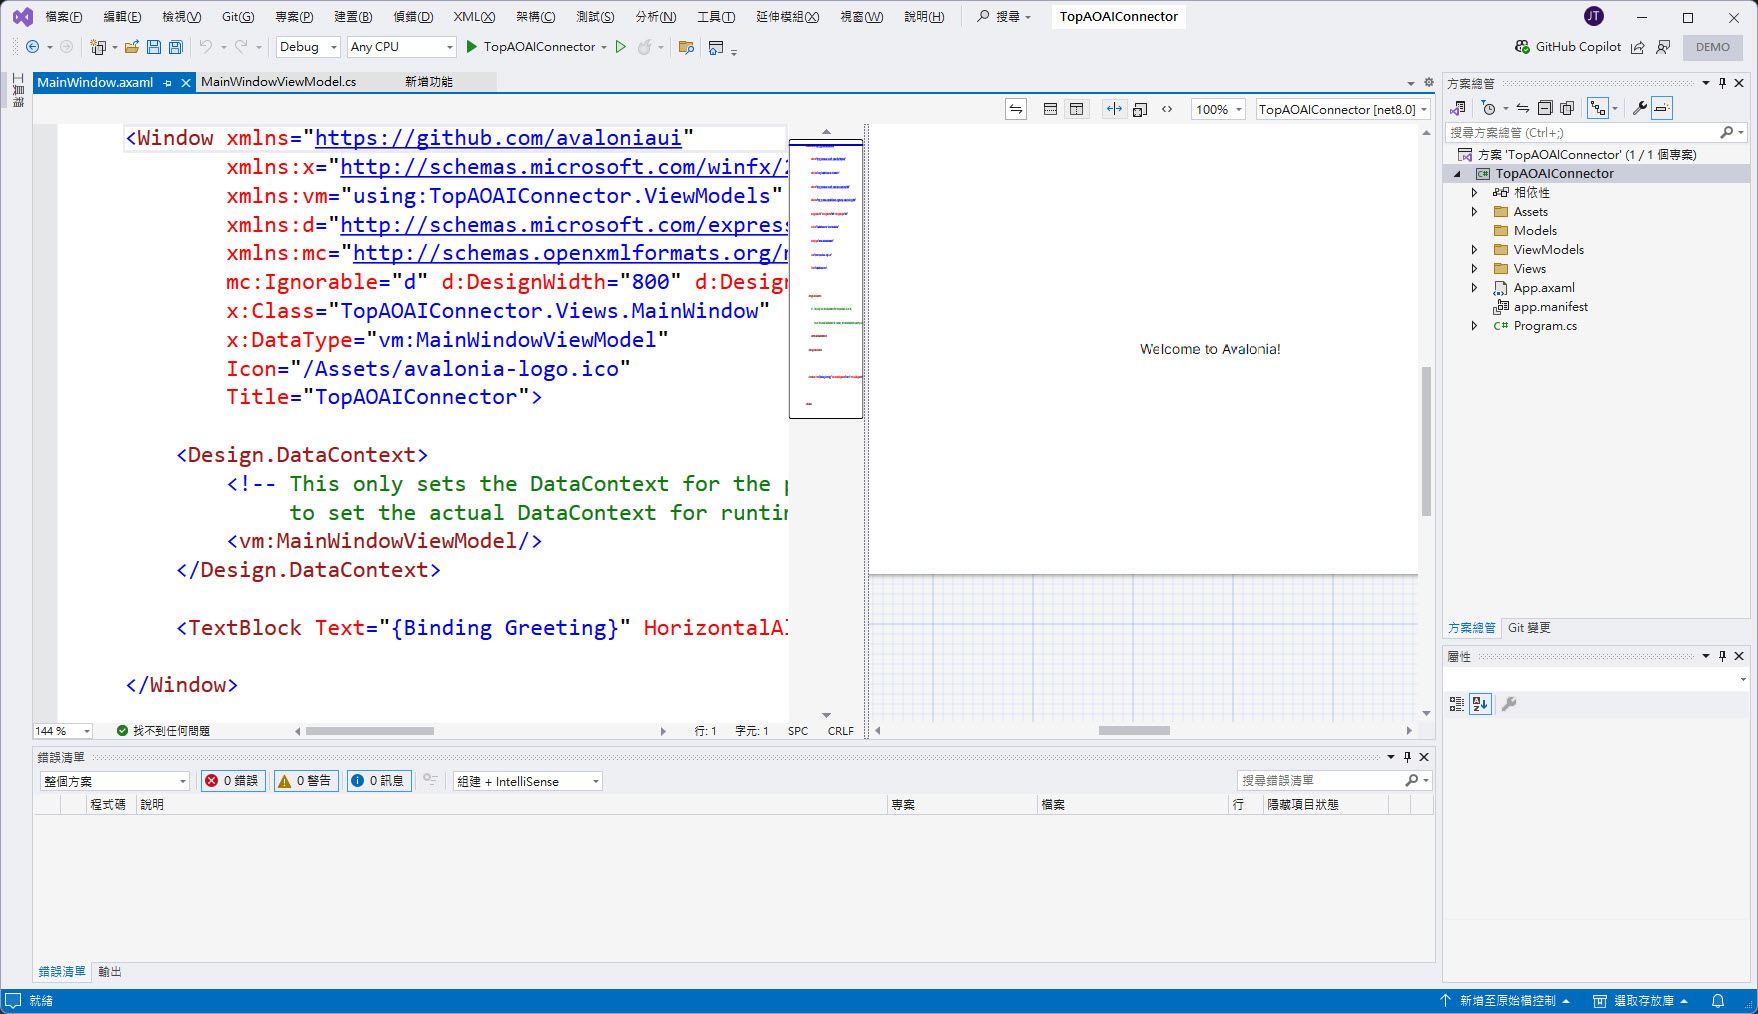The width and height of the screenshot is (1758, 1014).
Task: Toggle the 0 訊息 messages filter
Action: [x=379, y=781]
